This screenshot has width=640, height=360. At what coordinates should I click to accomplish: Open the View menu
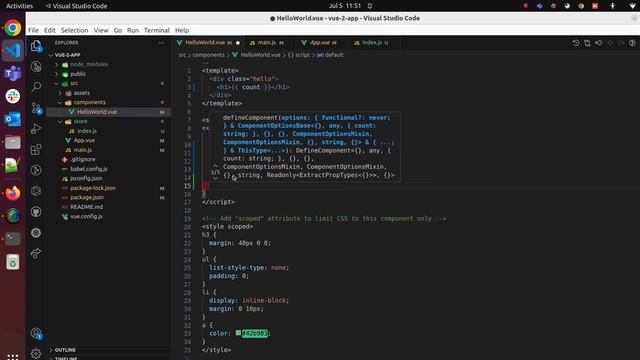pyautogui.click(x=101, y=30)
